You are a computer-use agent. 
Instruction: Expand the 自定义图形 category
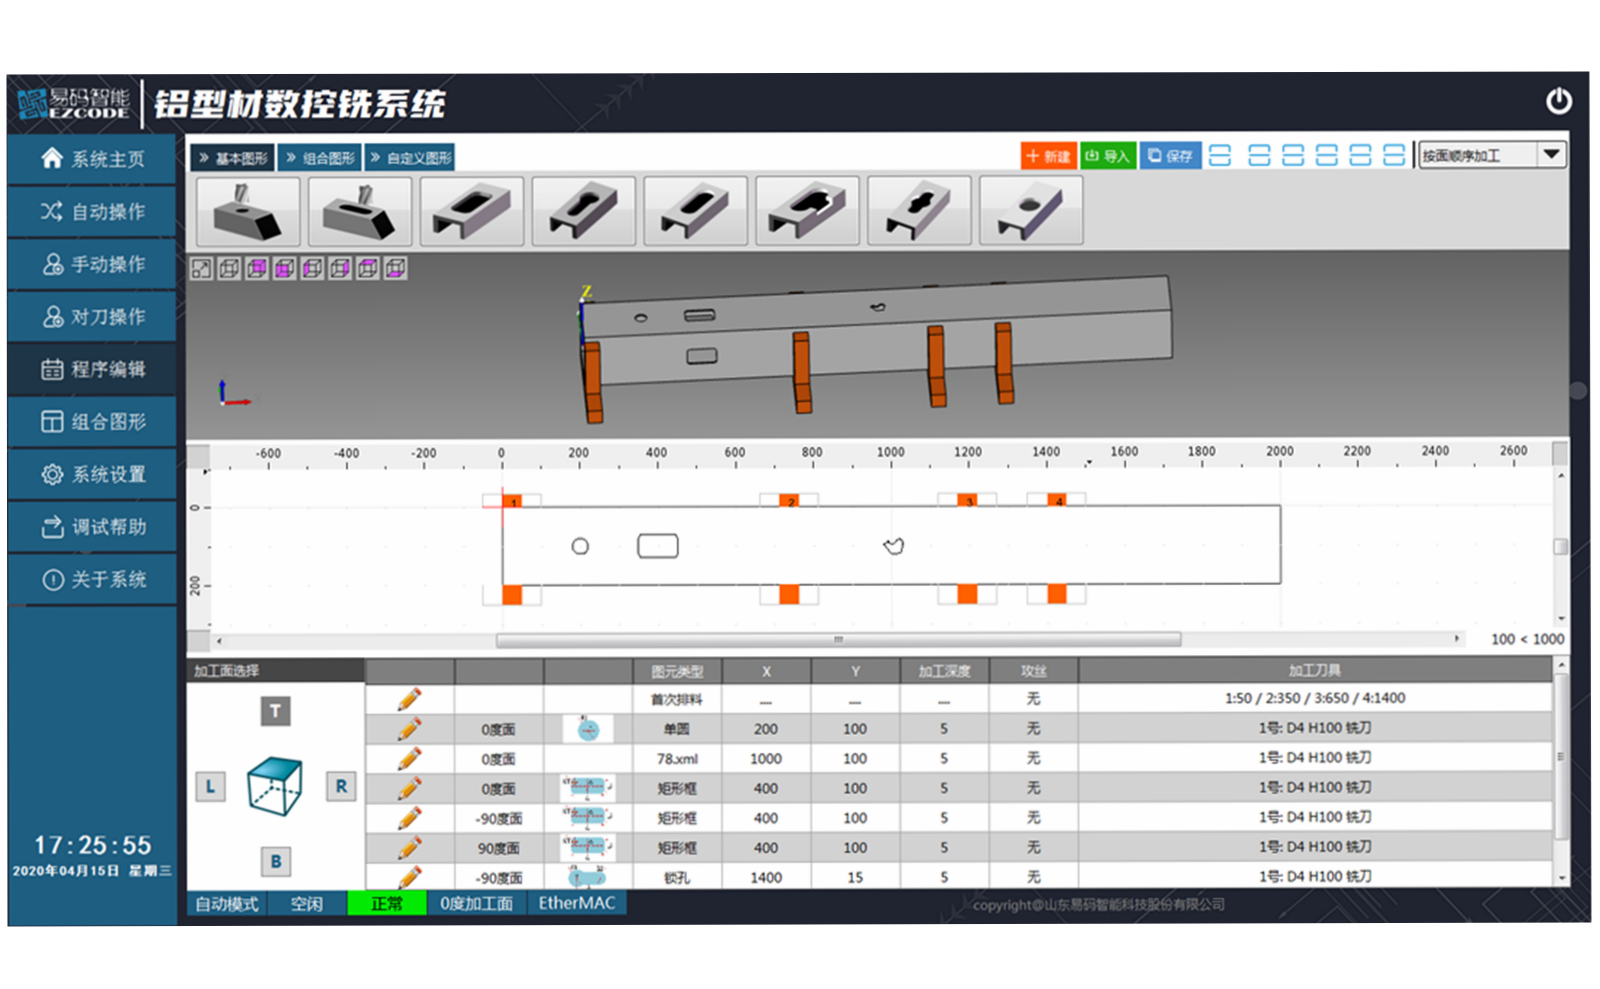[x=411, y=158]
